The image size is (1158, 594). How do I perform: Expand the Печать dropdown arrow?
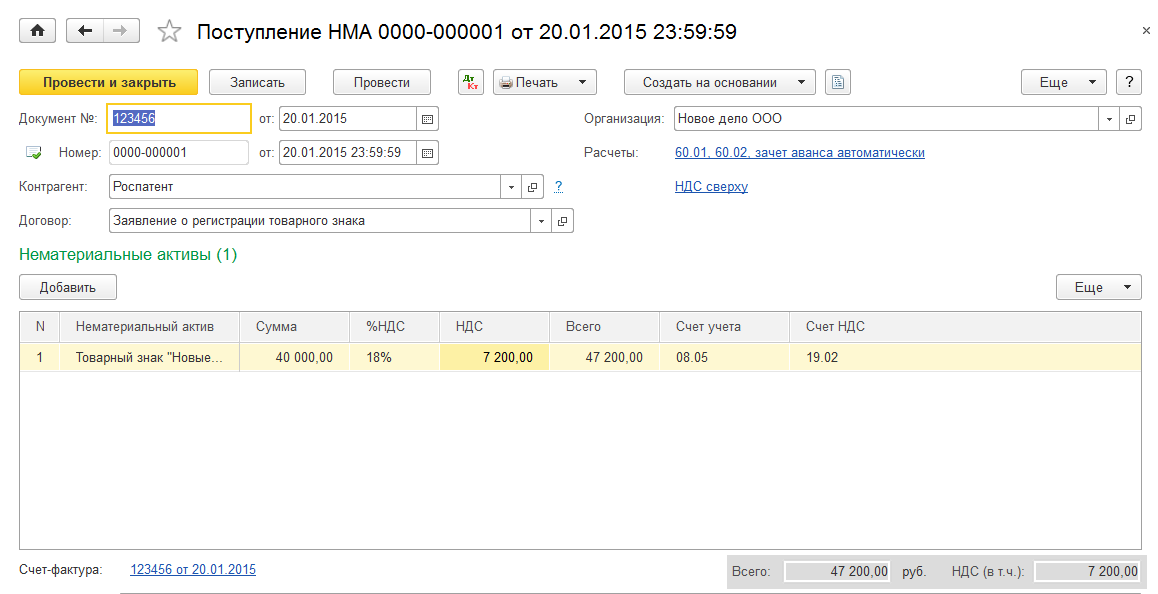[x=582, y=82]
